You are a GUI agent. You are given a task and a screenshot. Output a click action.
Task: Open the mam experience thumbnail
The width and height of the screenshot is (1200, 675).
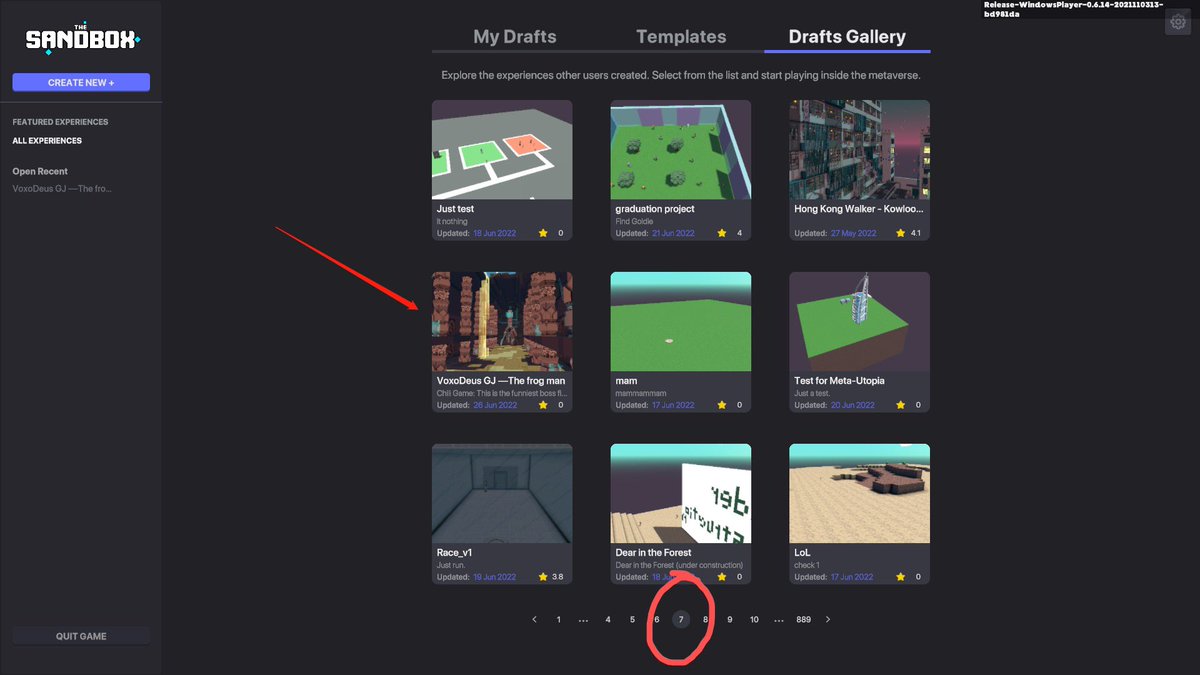point(681,321)
